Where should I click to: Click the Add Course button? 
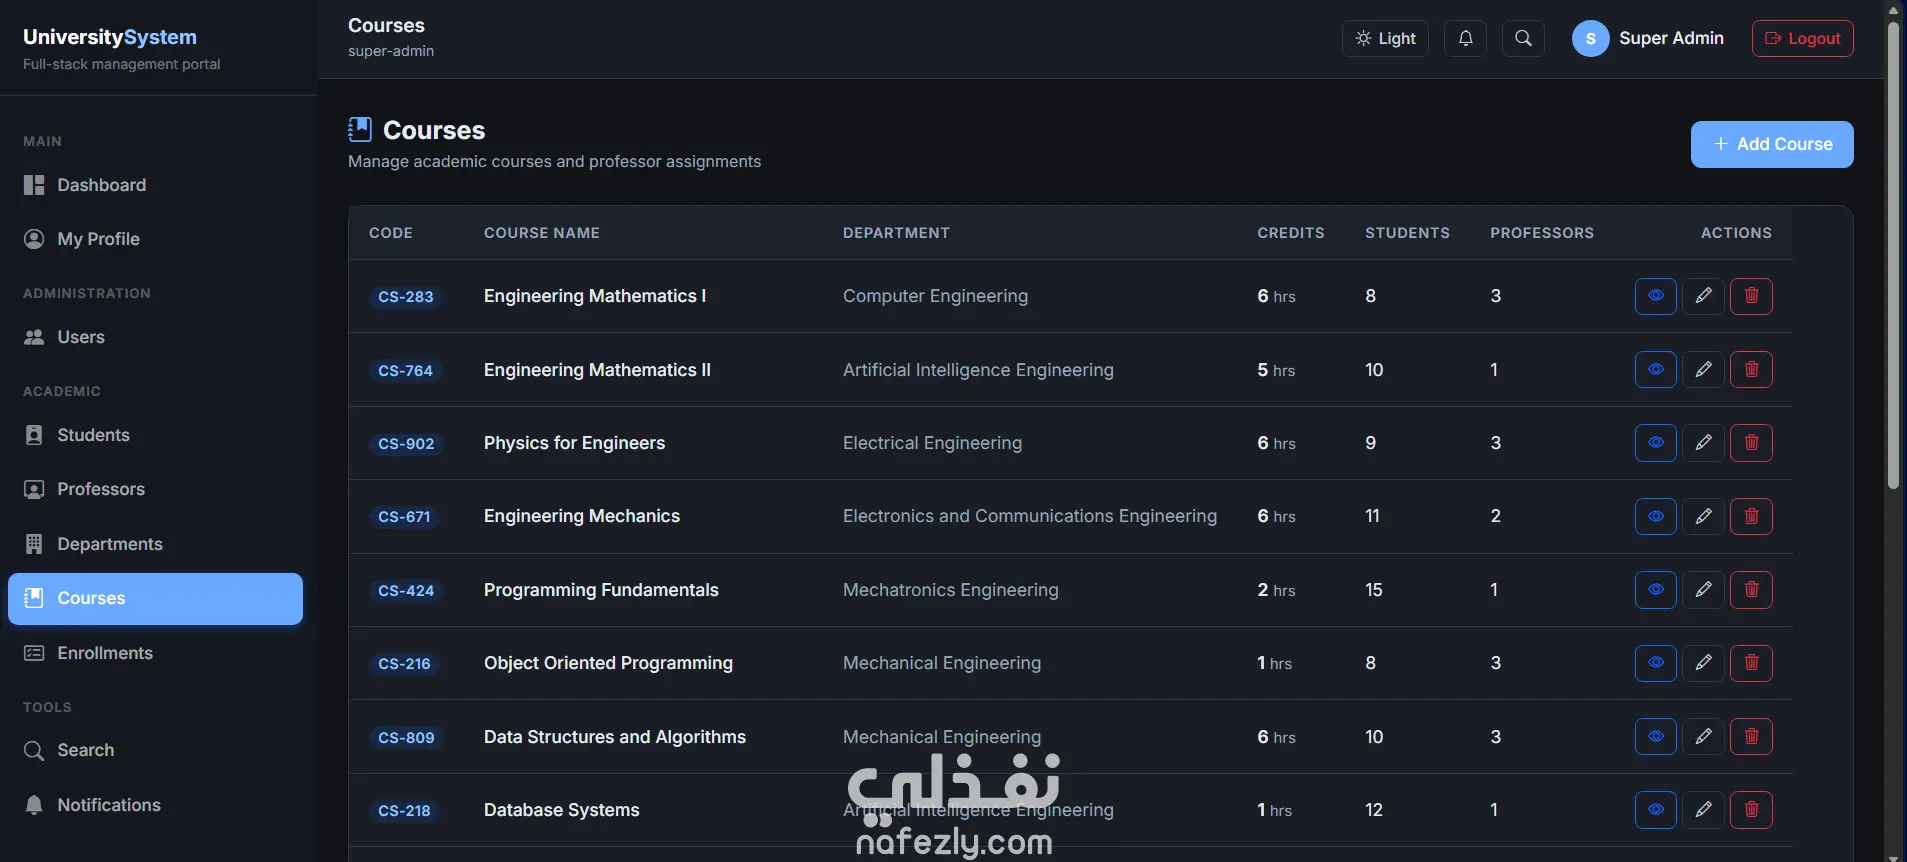tap(1772, 144)
